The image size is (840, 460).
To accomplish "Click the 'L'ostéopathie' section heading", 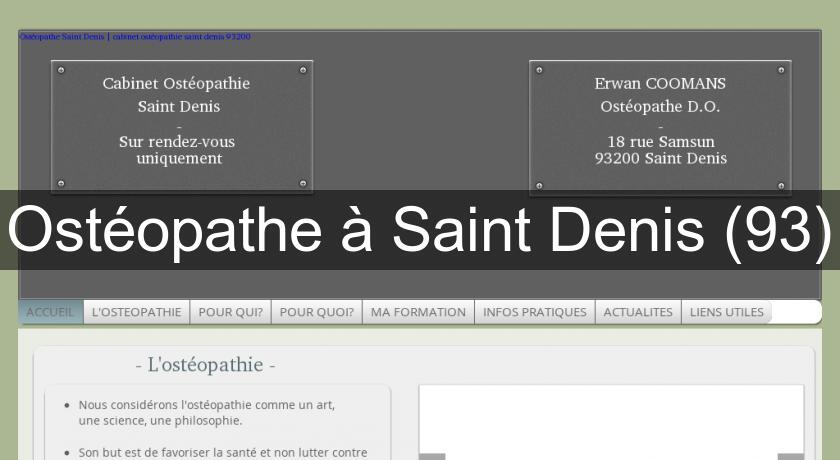I will click(x=206, y=365).
